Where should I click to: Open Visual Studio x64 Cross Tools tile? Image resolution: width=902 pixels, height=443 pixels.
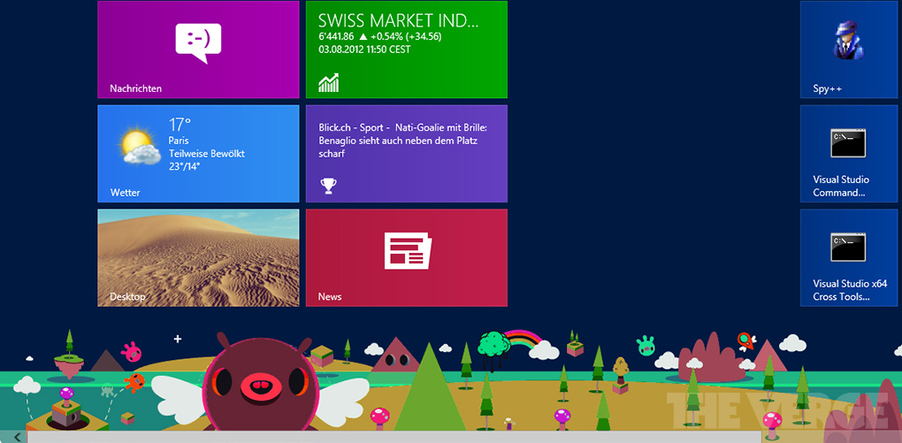click(849, 258)
